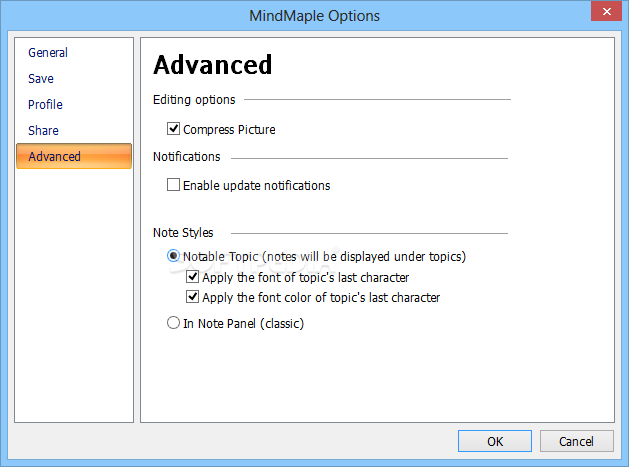The width and height of the screenshot is (629, 467).
Task: Enable update notifications checkbox
Action: pyautogui.click(x=174, y=185)
